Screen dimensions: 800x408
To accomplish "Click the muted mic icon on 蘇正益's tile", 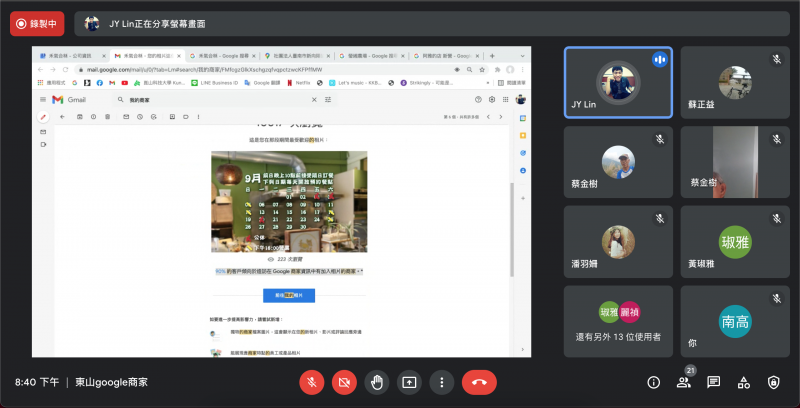I will coord(777,60).
